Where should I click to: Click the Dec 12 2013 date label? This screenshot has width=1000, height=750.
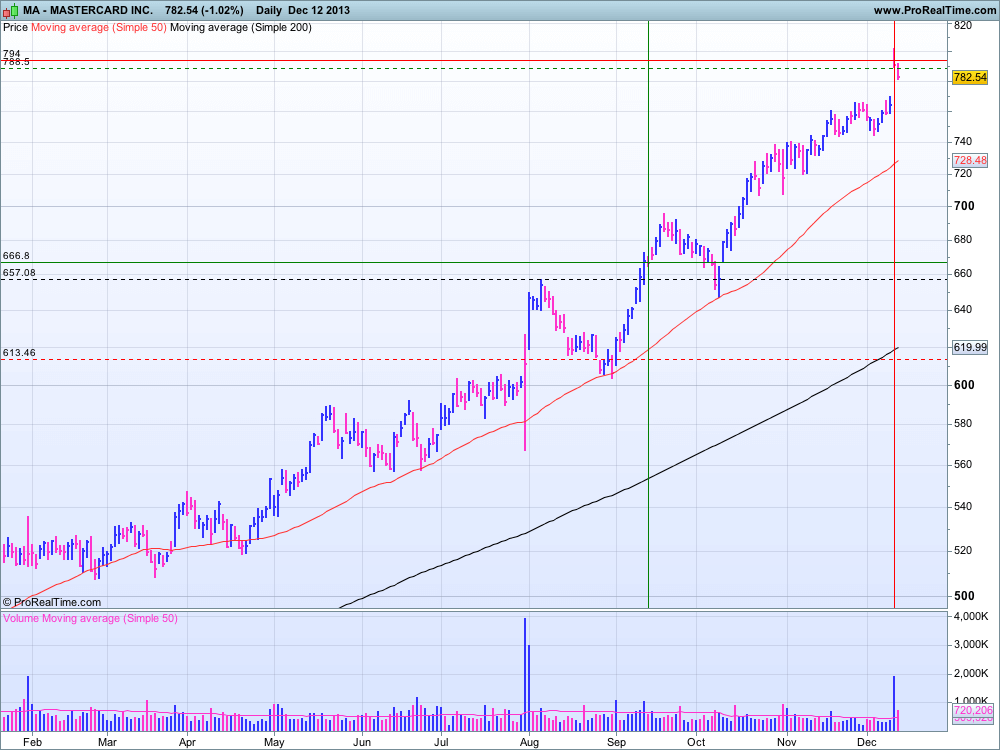319,10
